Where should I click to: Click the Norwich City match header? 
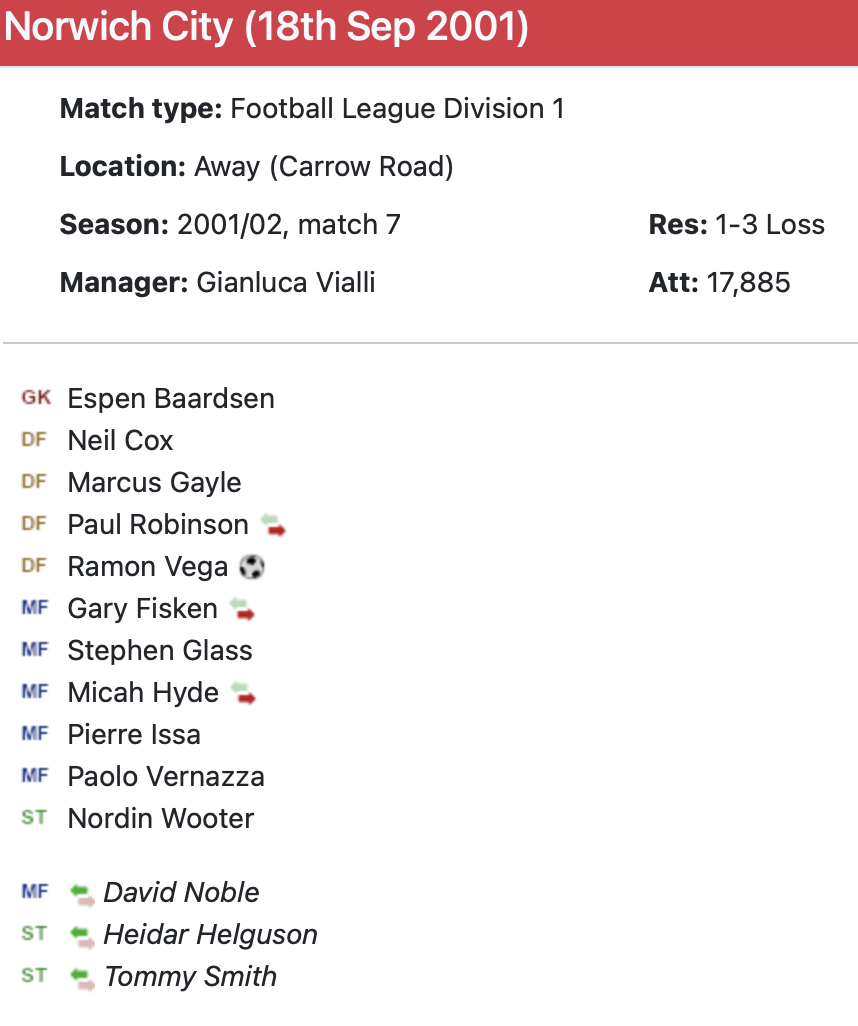[266, 27]
